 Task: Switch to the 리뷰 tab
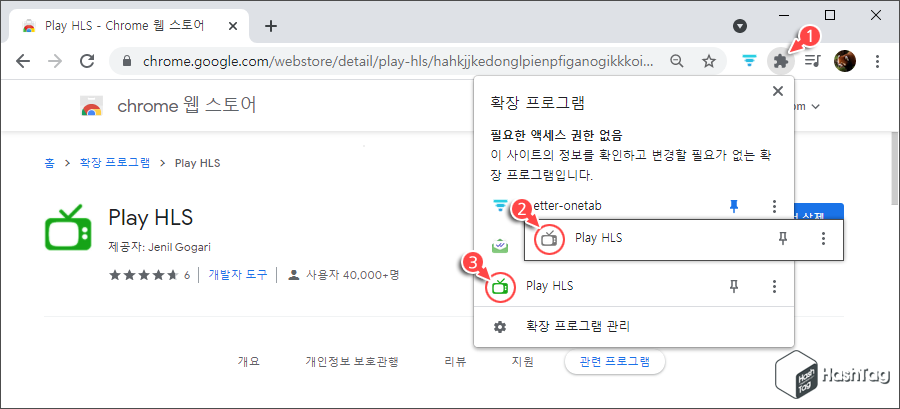pyautogui.click(x=455, y=362)
